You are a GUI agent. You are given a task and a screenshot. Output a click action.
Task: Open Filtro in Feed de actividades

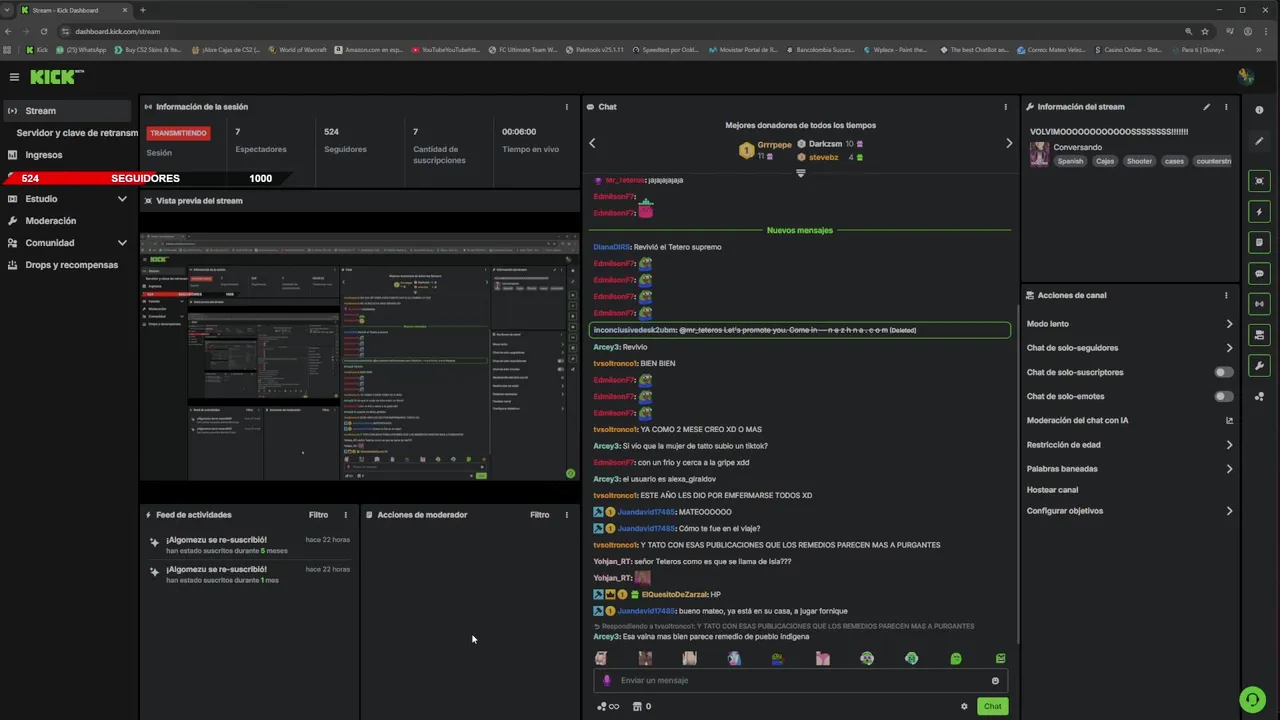coord(318,515)
